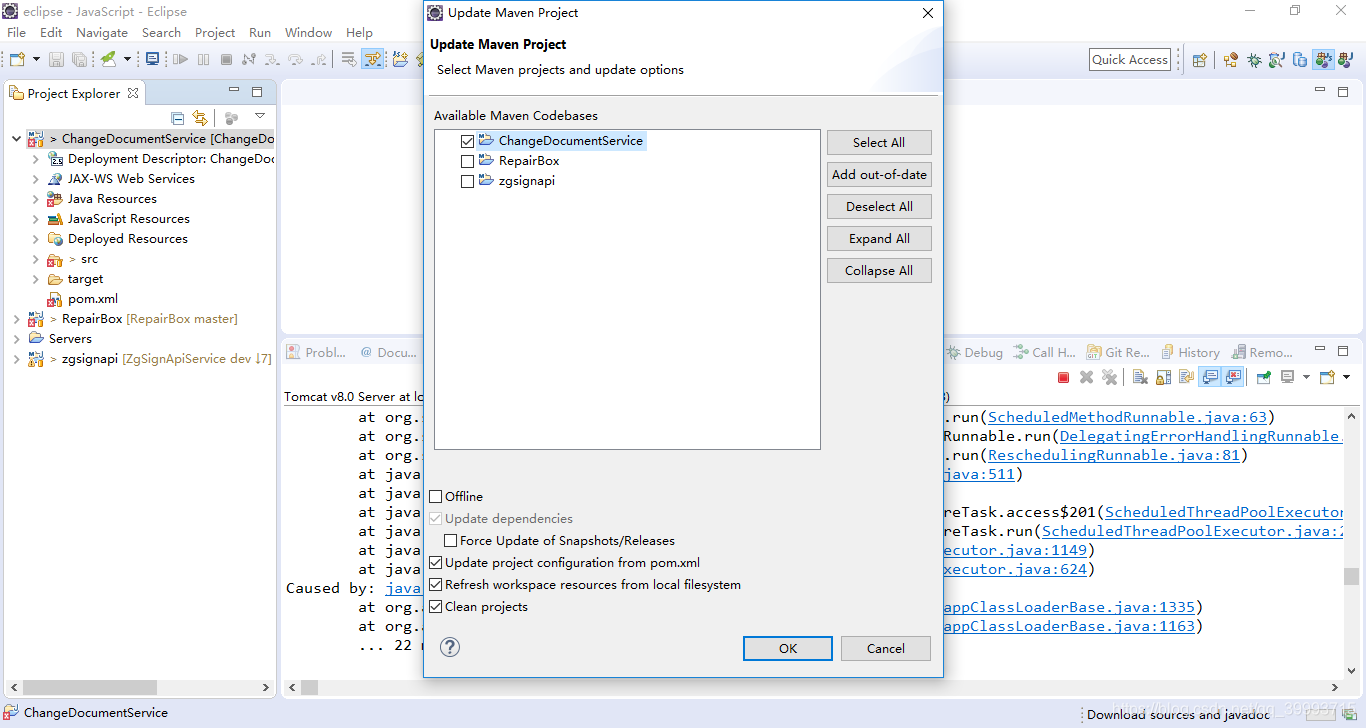Expand the target folder node

[x=36, y=279]
